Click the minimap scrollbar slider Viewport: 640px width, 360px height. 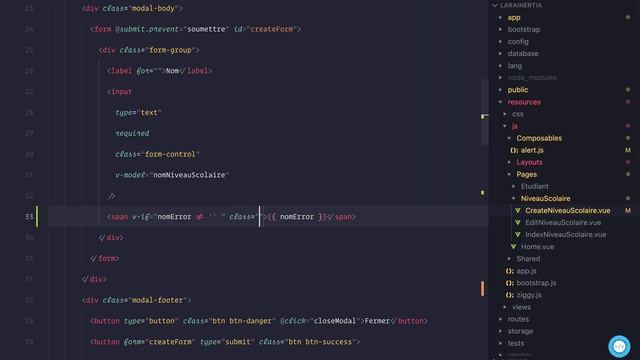click(484, 112)
